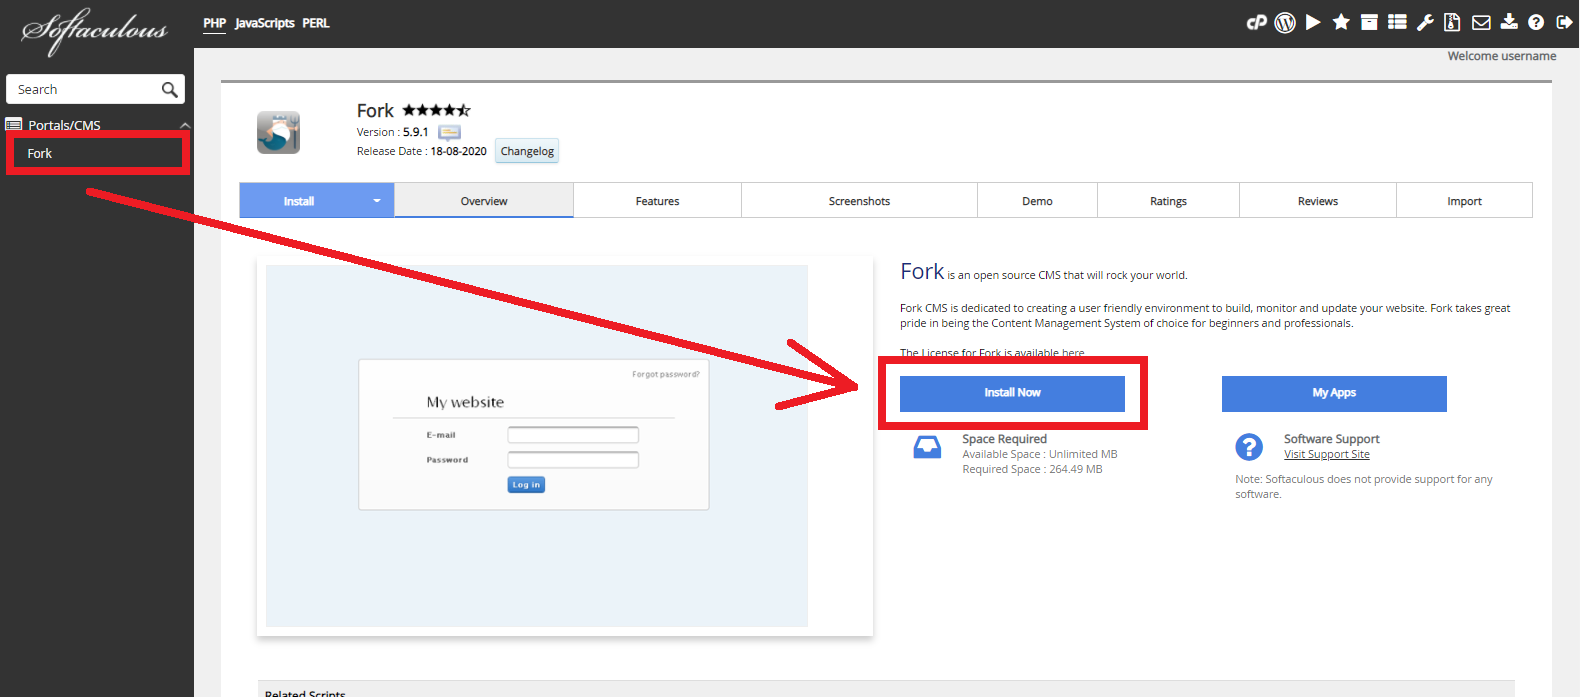Image resolution: width=1580 pixels, height=697 pixels.
Task: Click the star ratings icon in header
Action: [x=1341, y=22]
